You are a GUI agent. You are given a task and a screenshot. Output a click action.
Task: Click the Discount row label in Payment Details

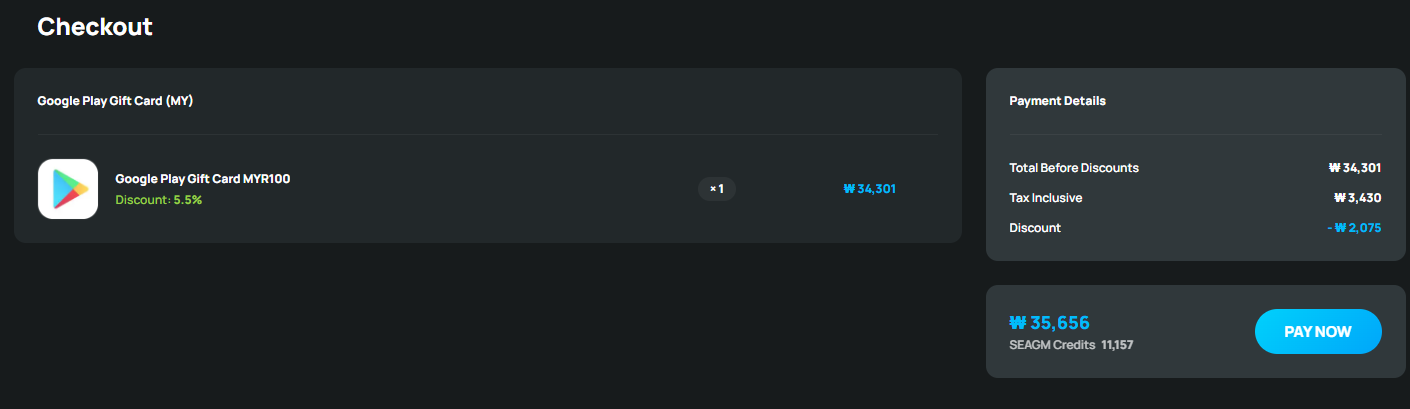[1035, 228]
